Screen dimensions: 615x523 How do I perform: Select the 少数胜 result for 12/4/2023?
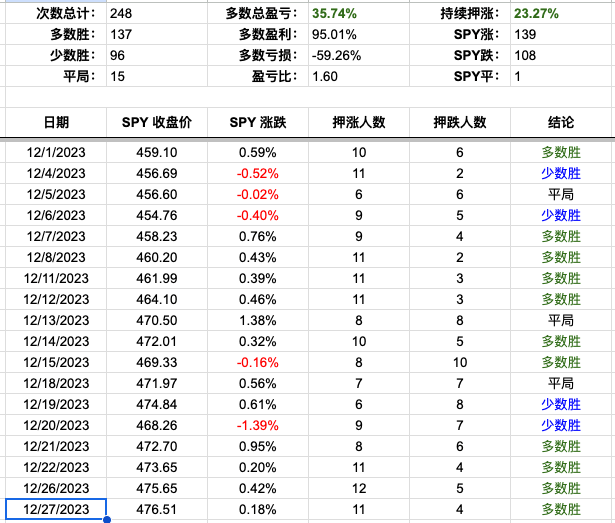[x=561, y=173]
